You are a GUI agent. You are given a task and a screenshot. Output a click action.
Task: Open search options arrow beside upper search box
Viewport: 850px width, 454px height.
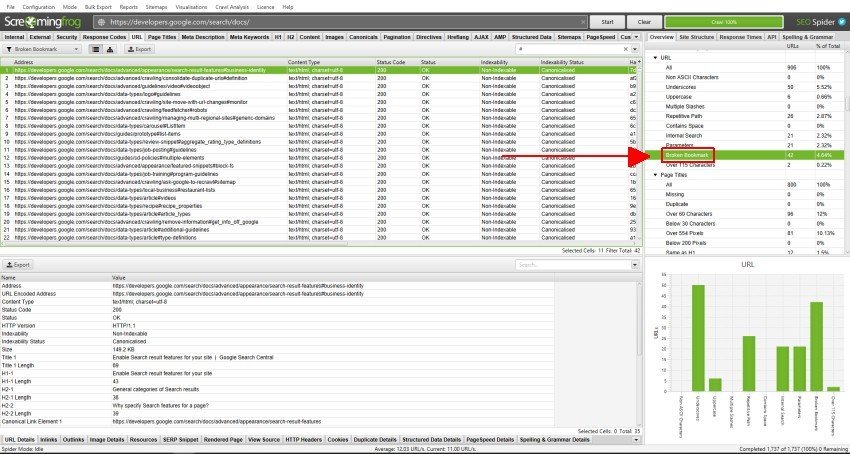(x=633, y=48)
